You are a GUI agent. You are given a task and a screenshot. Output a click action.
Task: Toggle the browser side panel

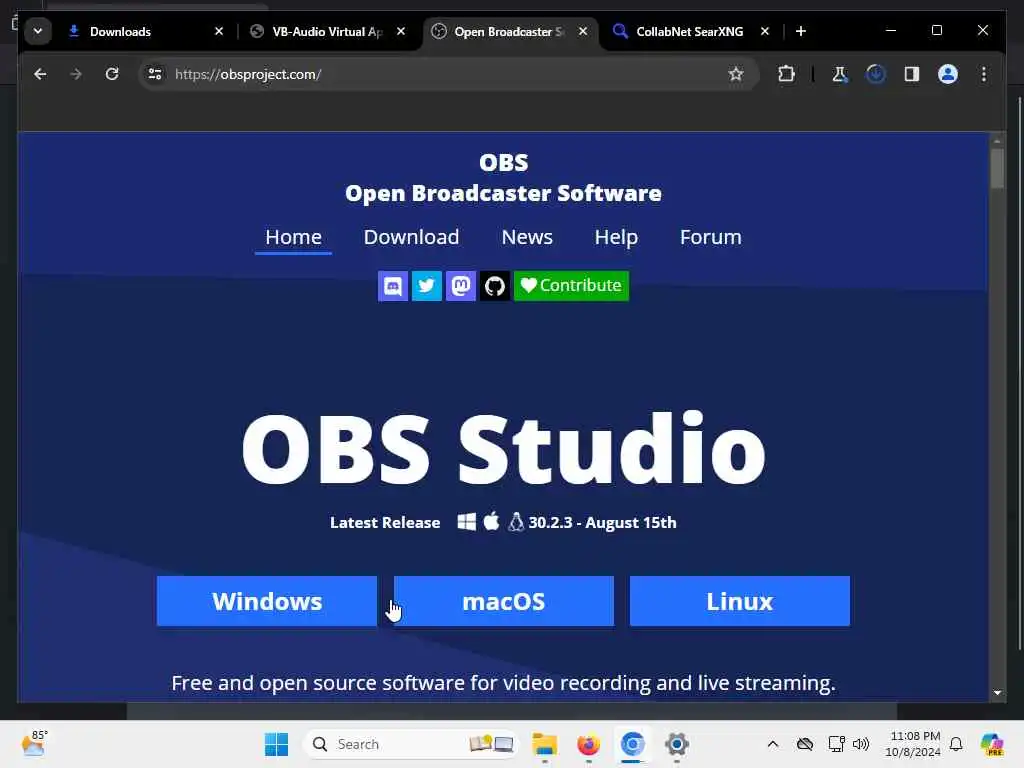tap(912, 74)
